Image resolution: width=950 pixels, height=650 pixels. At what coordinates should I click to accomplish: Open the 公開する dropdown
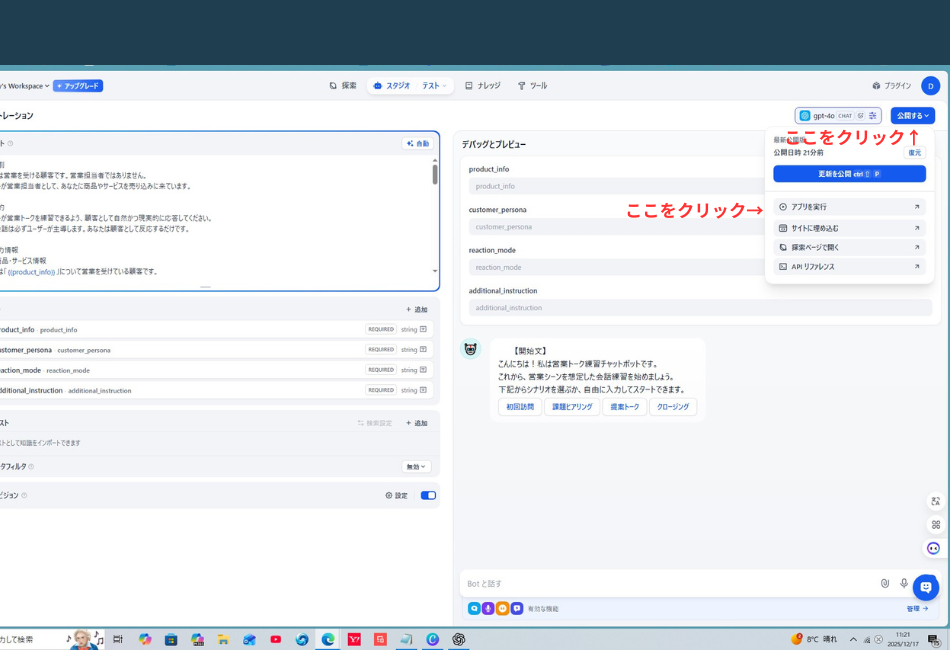pyautogui.click(x=911, y=115)
